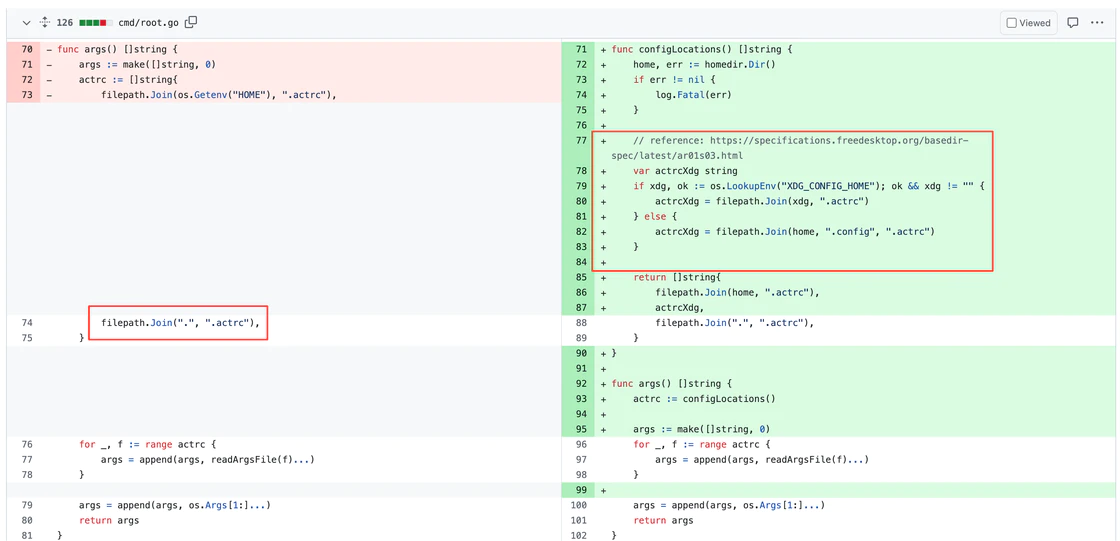This screenshot has height=541, width=1120.
Task: Collapse the cmd/root.go file diff
Action: pos(26,22)
